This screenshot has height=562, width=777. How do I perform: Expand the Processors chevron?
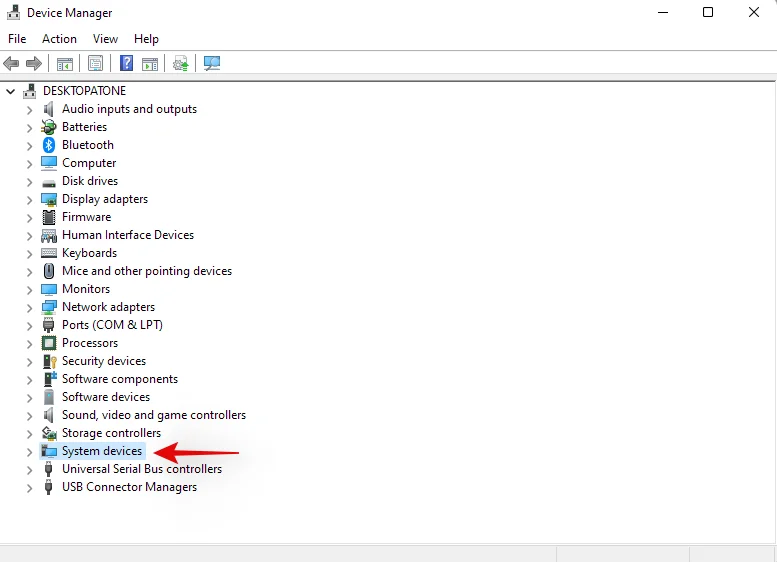click(29, 343)
